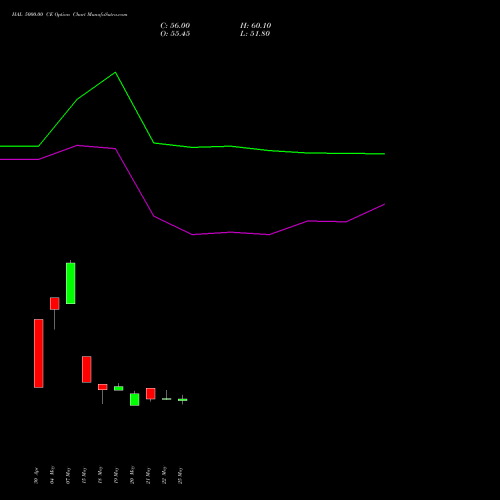The width and height of the screenshot is (500, 500).
Task: Click the 19 May date label
Action: click(x=116, y=475)
